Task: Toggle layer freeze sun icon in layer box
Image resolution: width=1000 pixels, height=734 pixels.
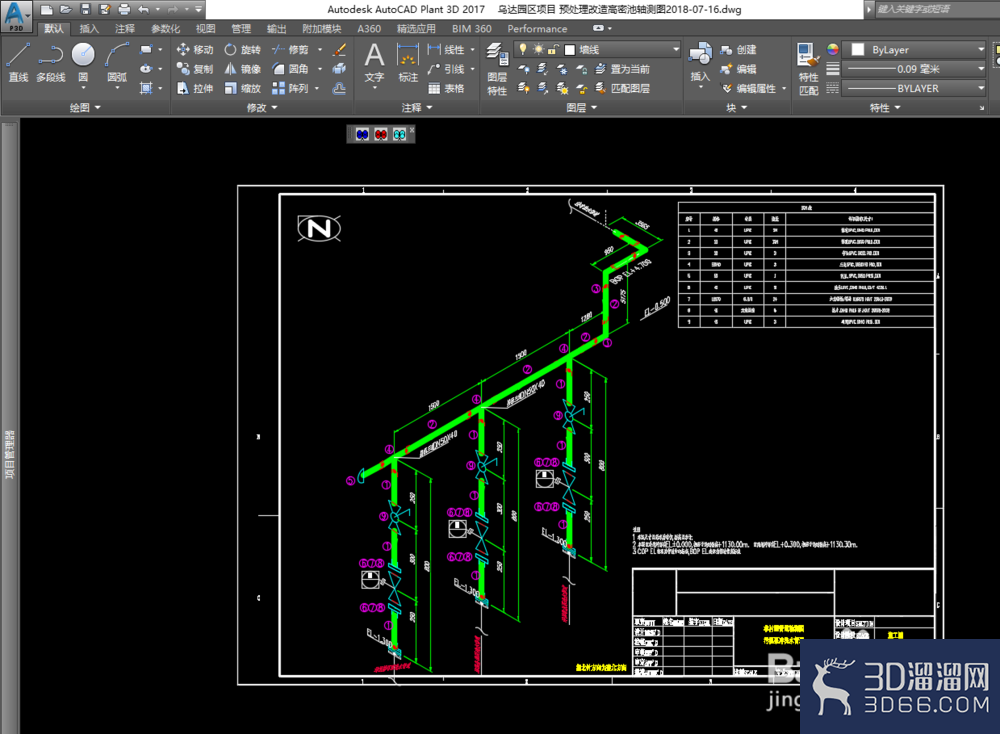Action: click(x=539, y=49)
